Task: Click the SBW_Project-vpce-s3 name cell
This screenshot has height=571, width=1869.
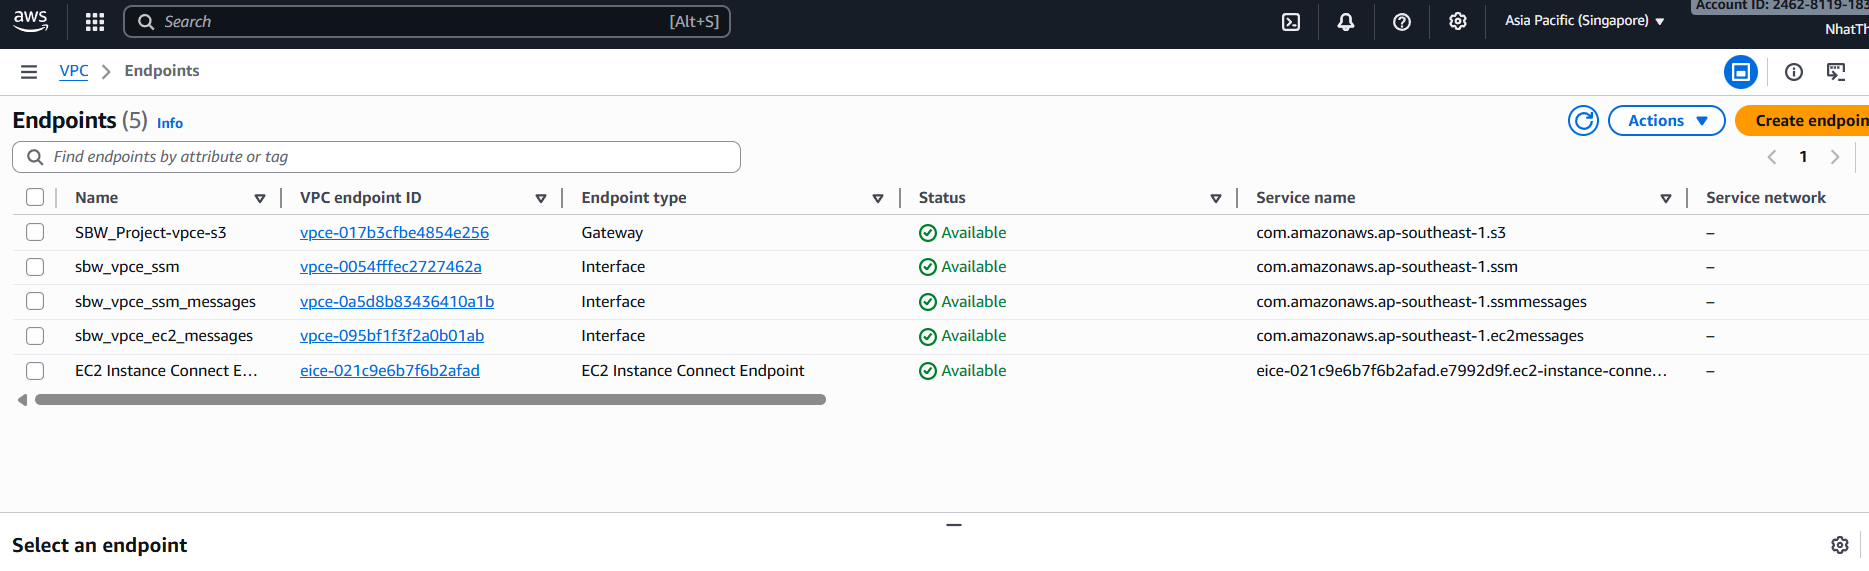Action: (x=151, y=233)
